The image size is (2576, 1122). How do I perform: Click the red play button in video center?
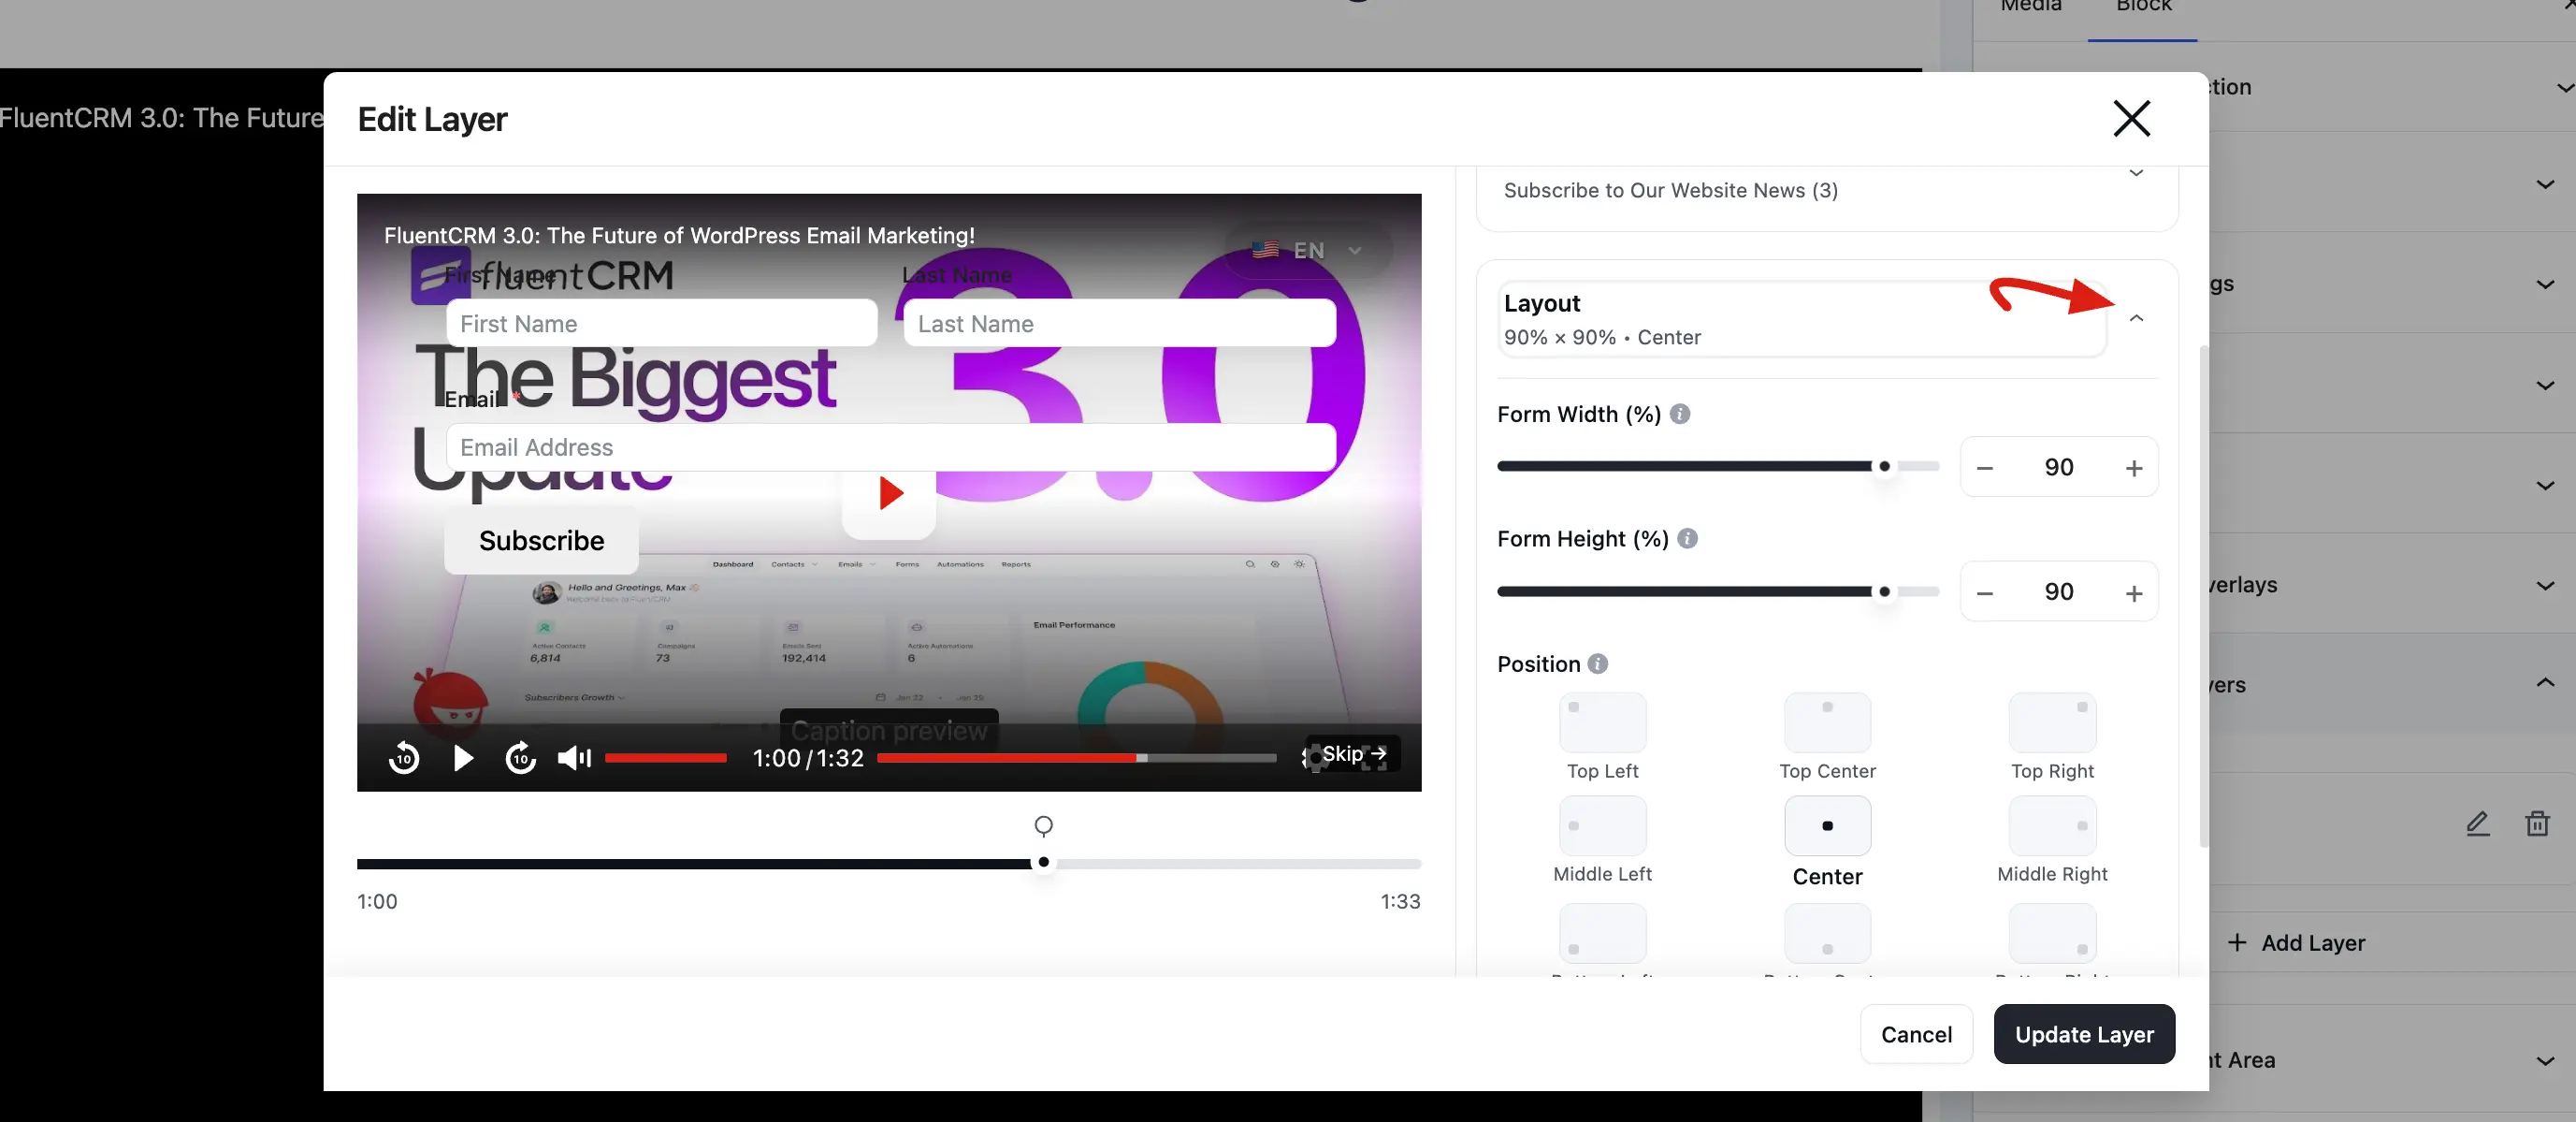pos(889,493)
